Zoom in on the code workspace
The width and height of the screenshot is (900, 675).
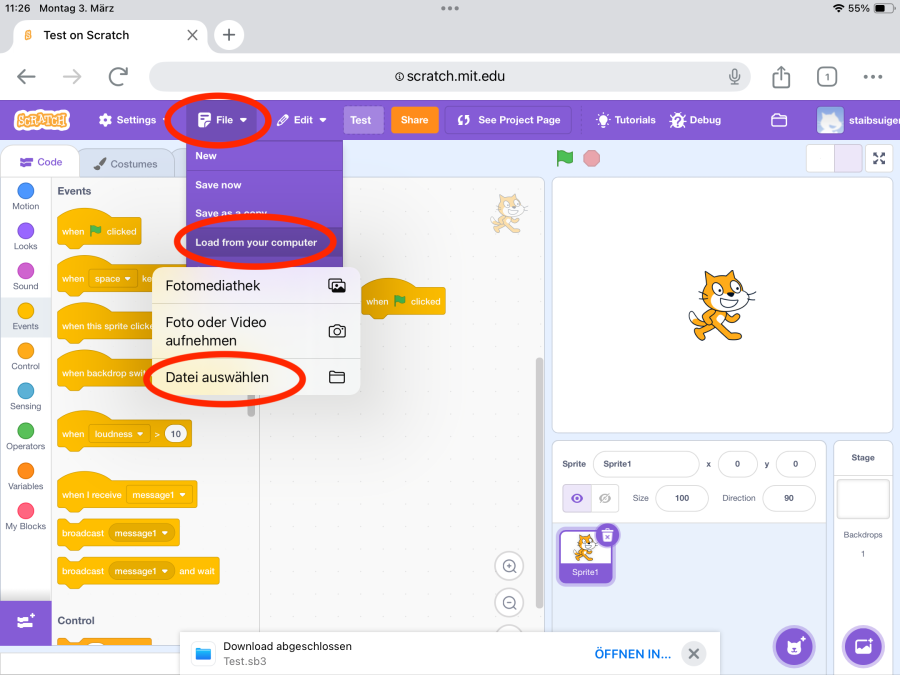(x=509, y=566)
